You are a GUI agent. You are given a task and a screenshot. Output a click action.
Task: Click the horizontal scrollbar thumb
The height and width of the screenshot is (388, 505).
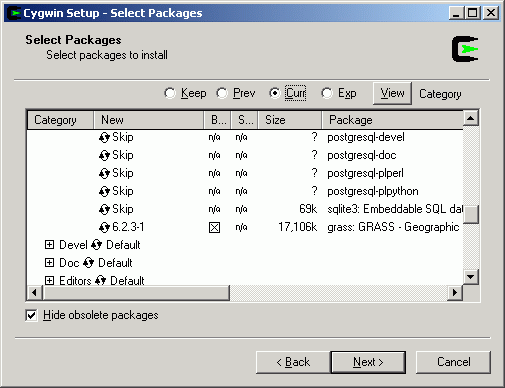coord(136,293)
